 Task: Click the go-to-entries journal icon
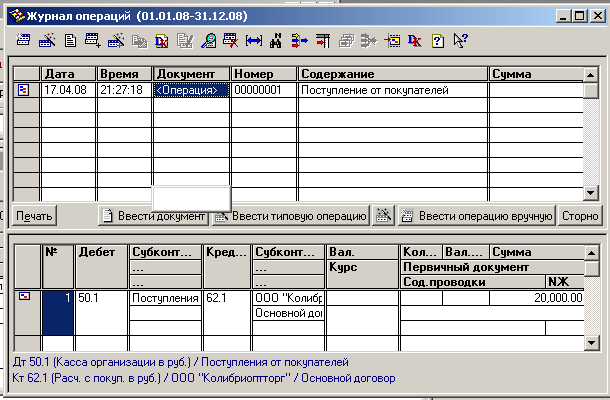tap(392, 40)
